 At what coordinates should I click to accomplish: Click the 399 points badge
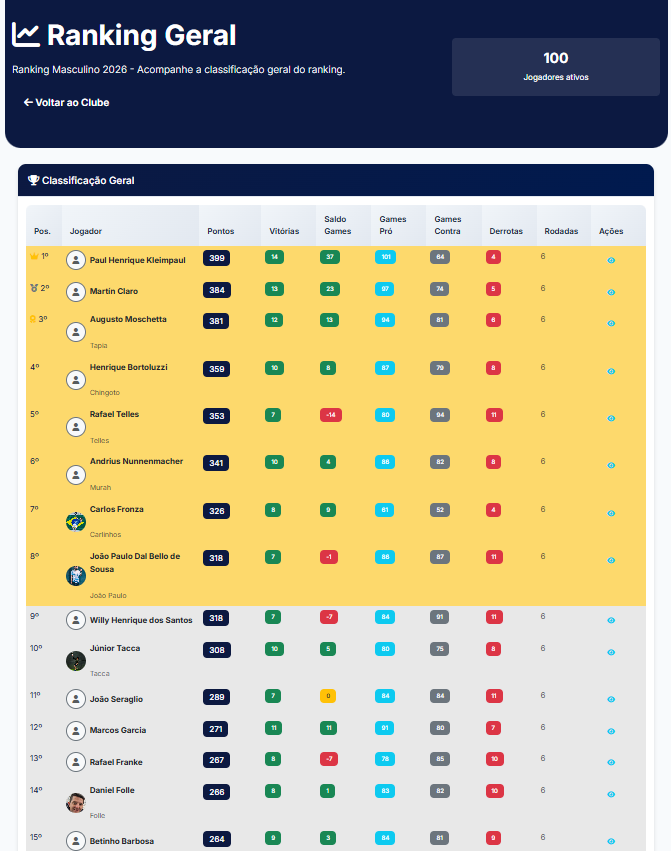(x=217, y=258)
